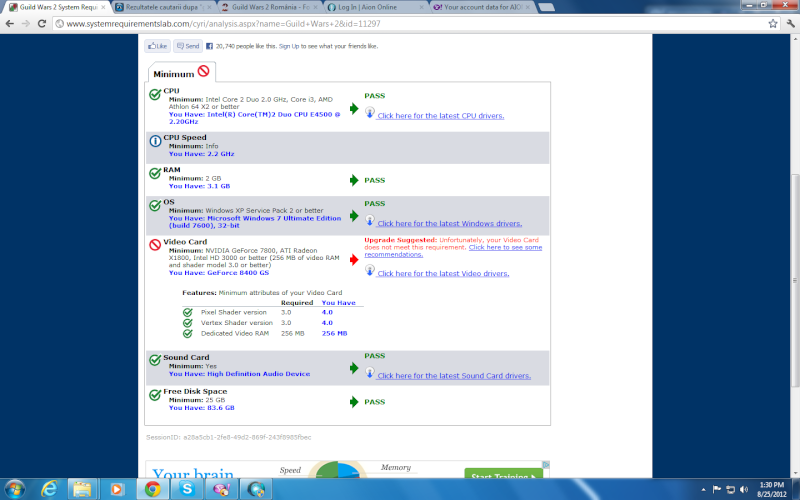Click the Start Training ad button
This screenshot has height=500, width=800.
click(504, 474)
